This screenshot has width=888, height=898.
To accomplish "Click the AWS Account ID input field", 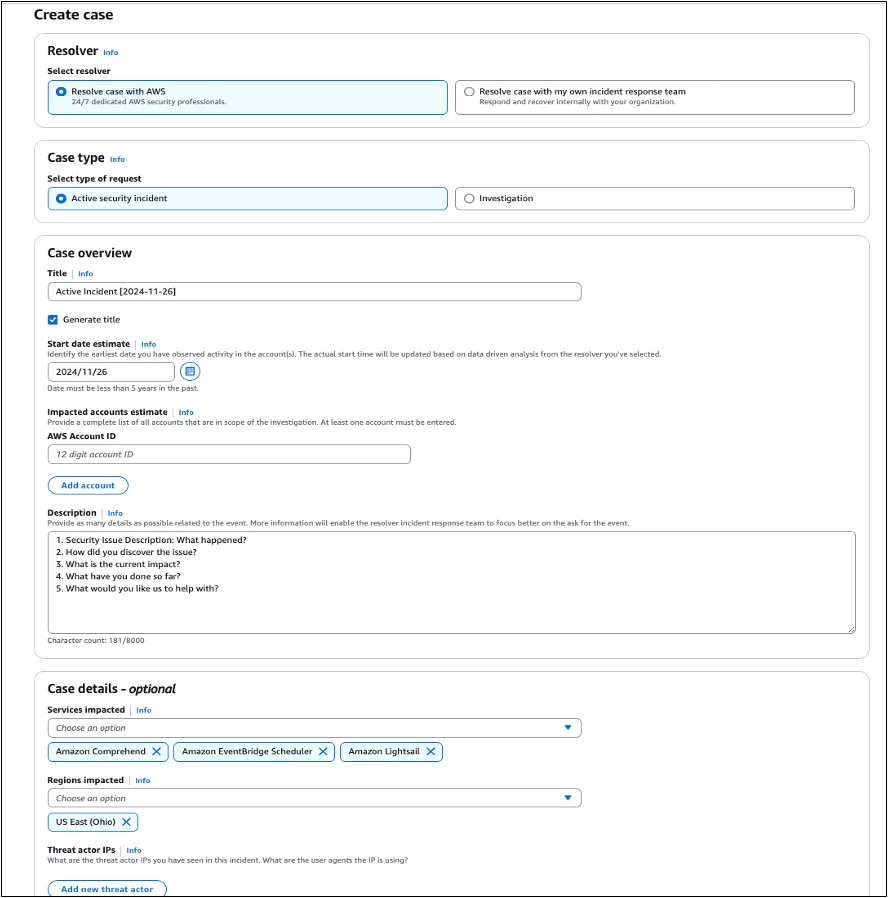I will pyautogui.click(x=228, y=454).
